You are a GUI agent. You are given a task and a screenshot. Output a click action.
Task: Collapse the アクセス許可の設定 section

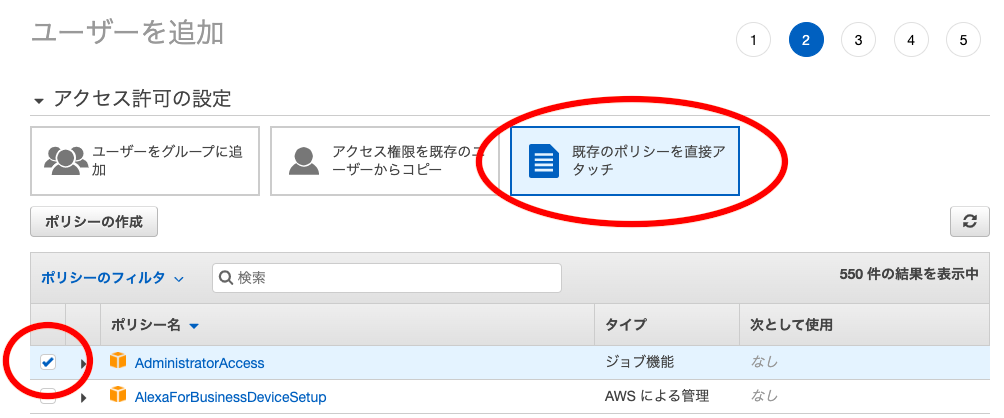pyautogui.click(x=40, y=101)
